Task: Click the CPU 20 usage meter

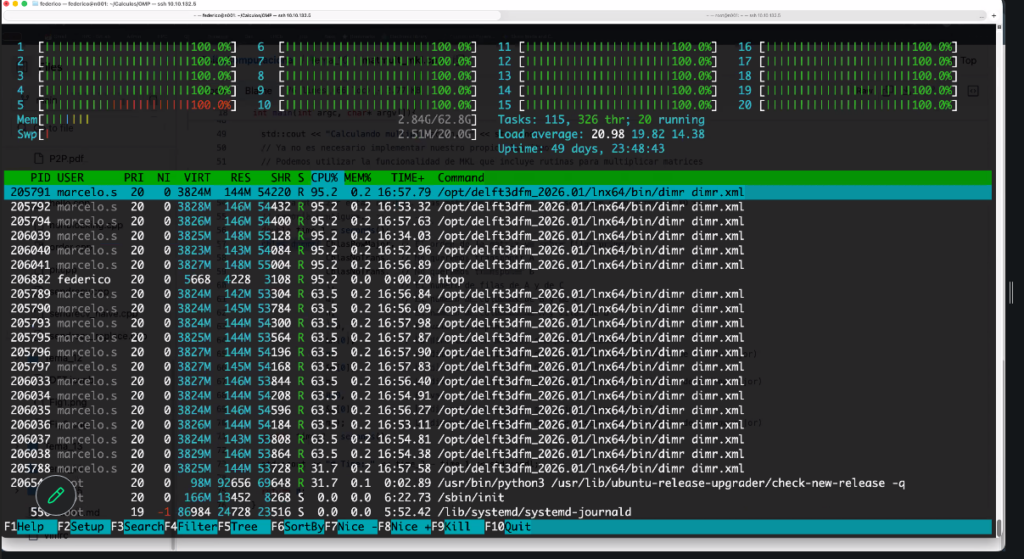Action: pyautogui.click(x=848, y=104)
